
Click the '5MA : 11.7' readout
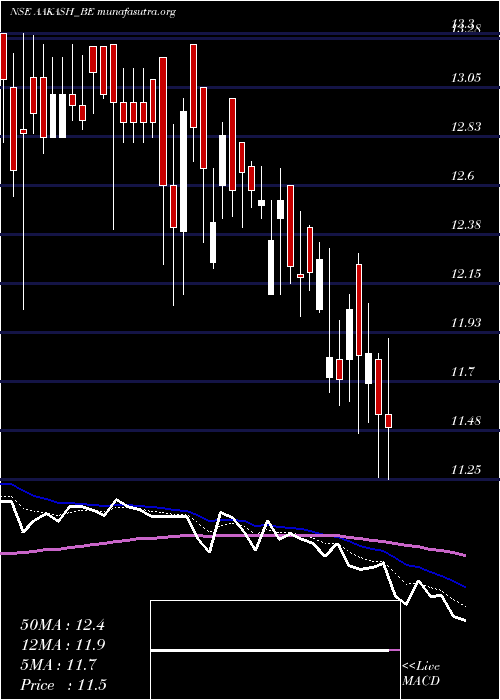pyautogui.click(x=58, y=665)
